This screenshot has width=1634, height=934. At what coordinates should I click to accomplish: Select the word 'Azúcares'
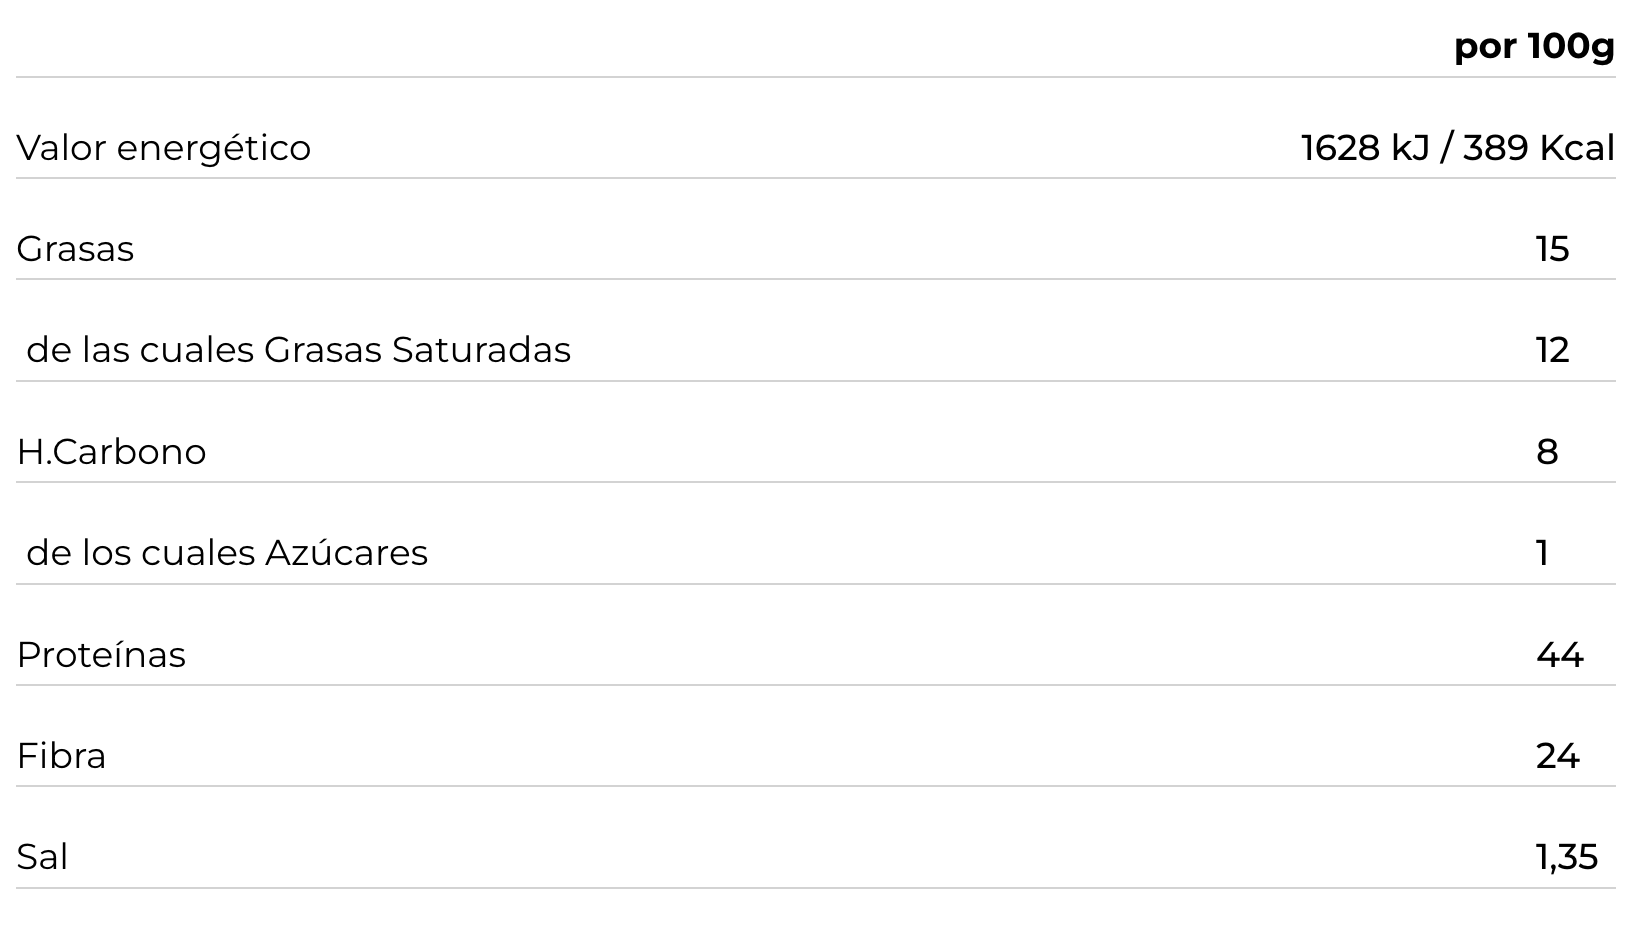coord(346,553)
